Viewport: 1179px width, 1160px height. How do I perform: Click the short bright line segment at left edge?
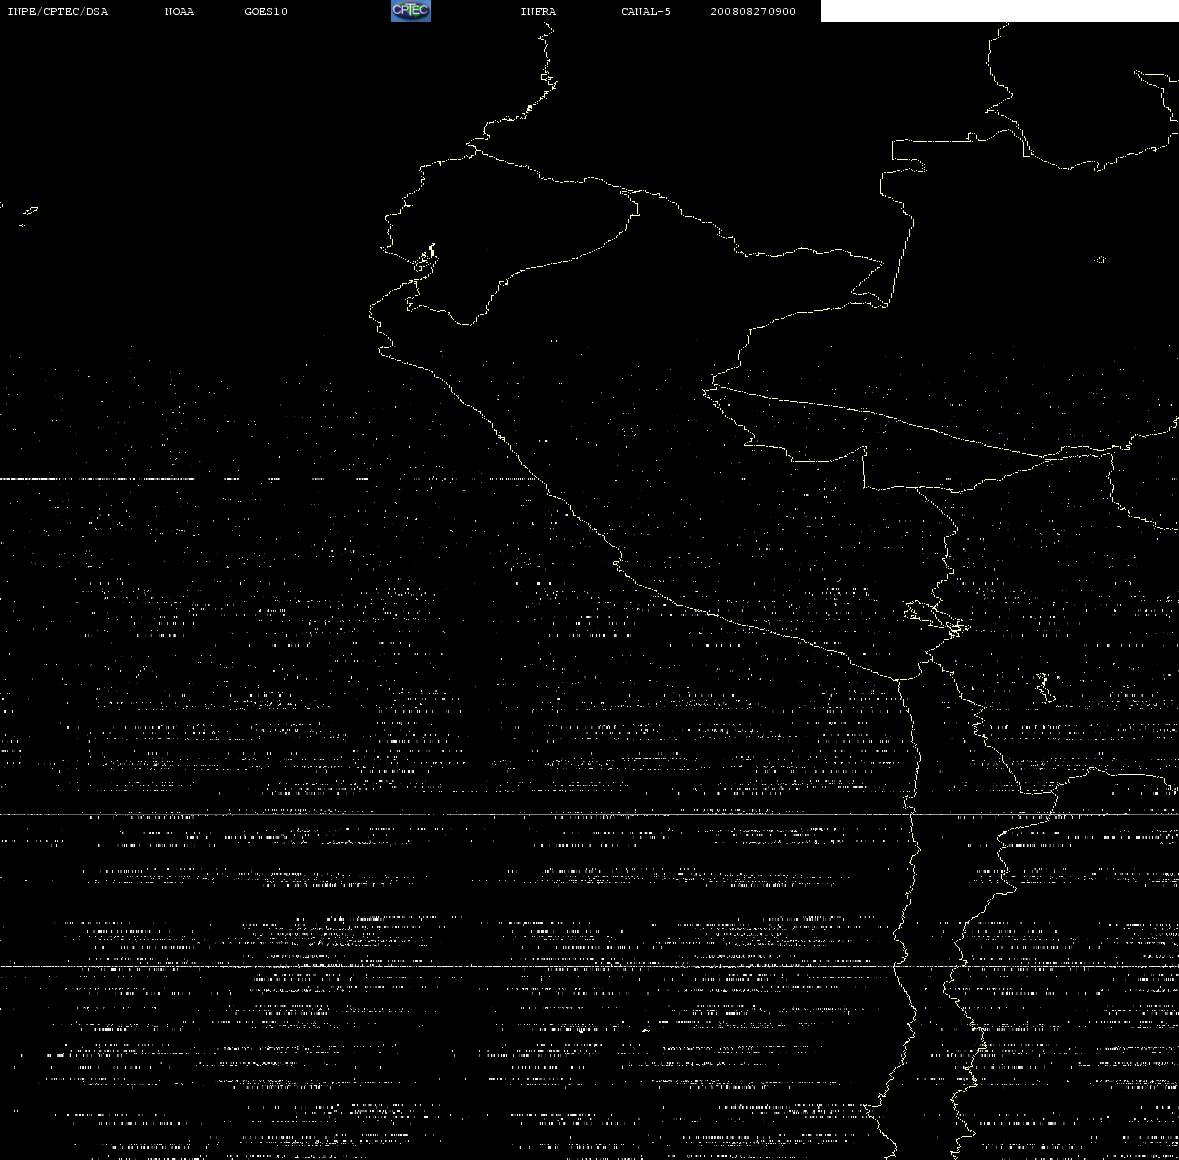point(98,478)
